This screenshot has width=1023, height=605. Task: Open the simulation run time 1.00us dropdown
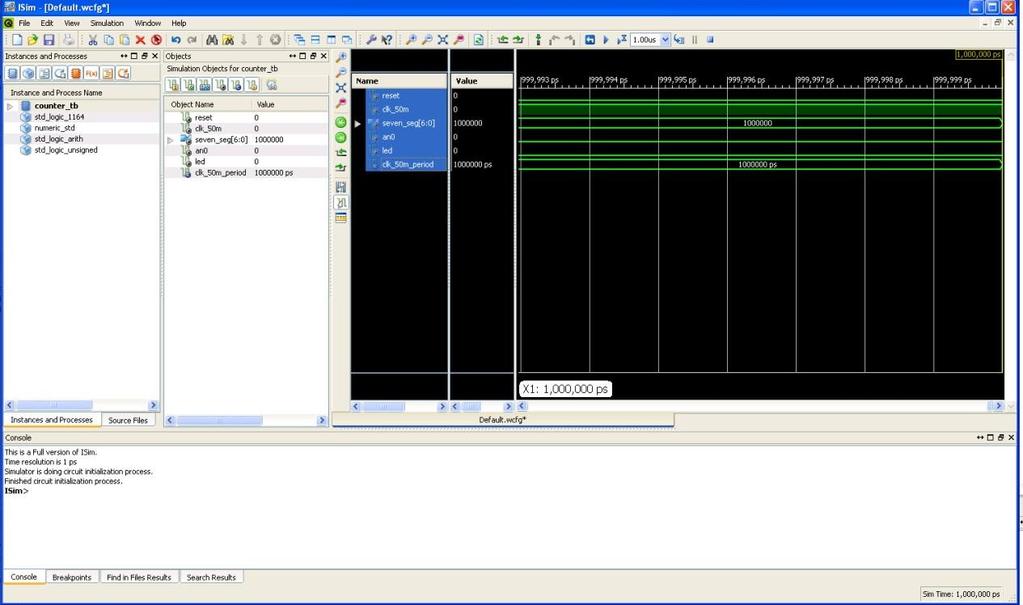665,40
